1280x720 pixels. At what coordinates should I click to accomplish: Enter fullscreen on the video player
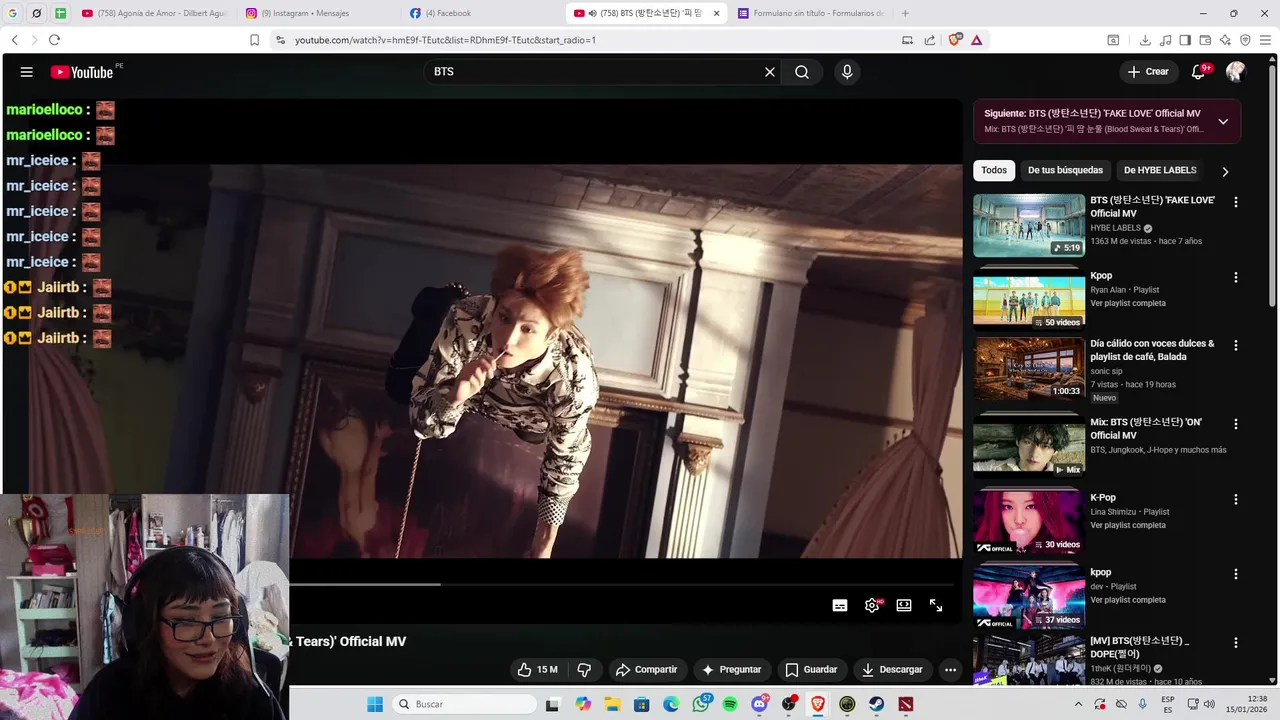click(x=936, y=605)
